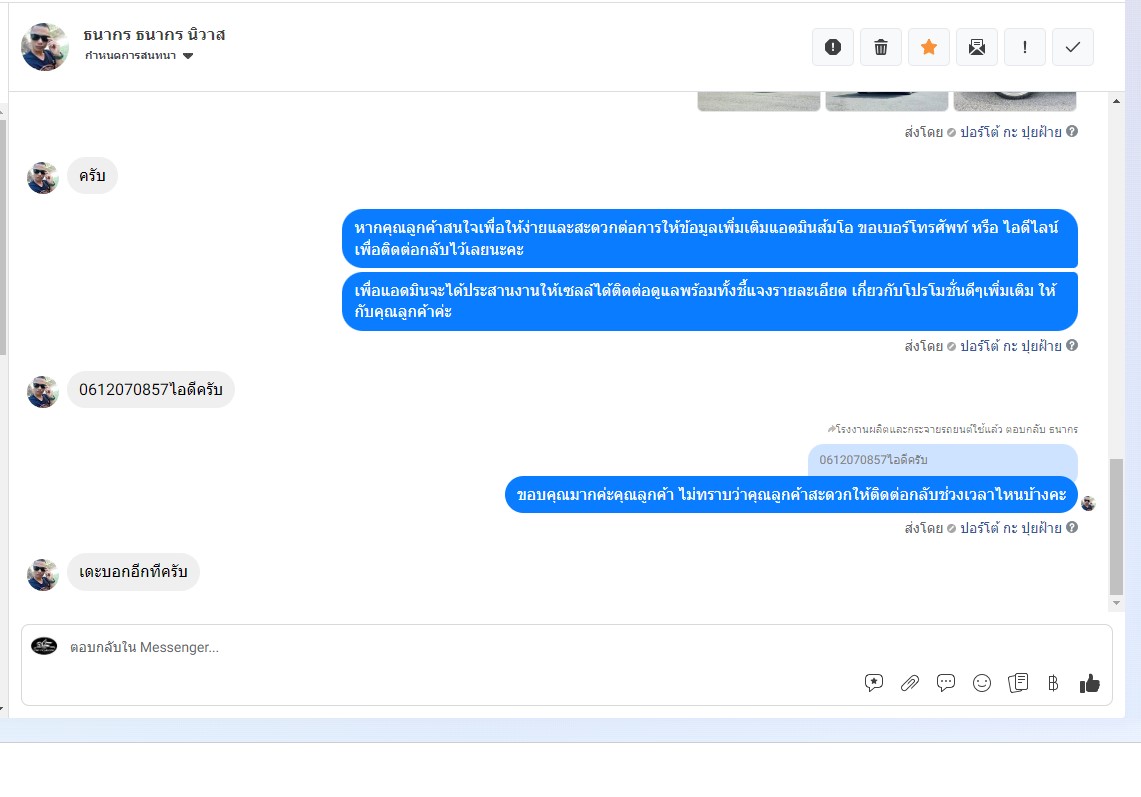This screenshot has width=1141, height=797.
Task: Mark conversation as unread with envelope icon
Action: pos(977,47)
